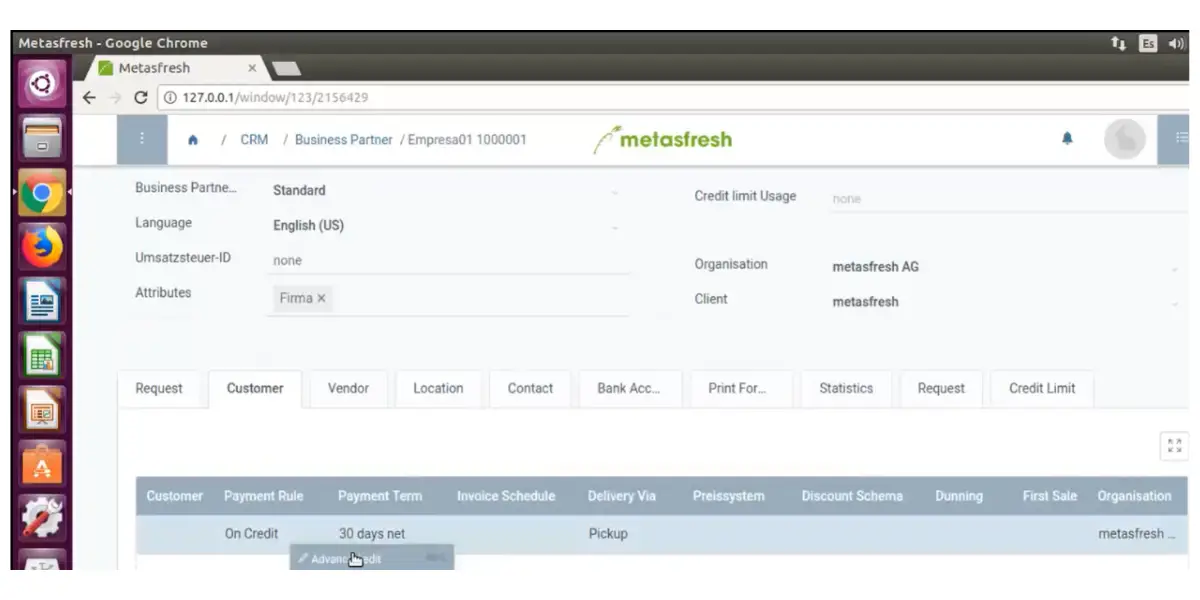Open the Client metasfresh dropdown
The height and width of the screenshot is (600, 1200).
coord(1007,301)
